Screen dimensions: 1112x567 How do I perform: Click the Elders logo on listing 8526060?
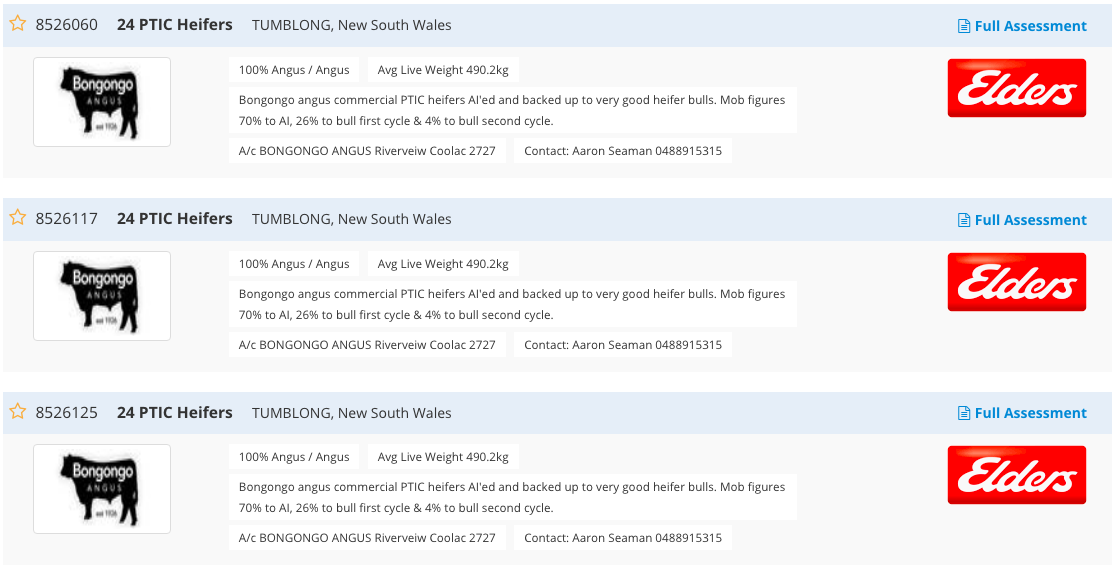click(x=1017, y=88)
